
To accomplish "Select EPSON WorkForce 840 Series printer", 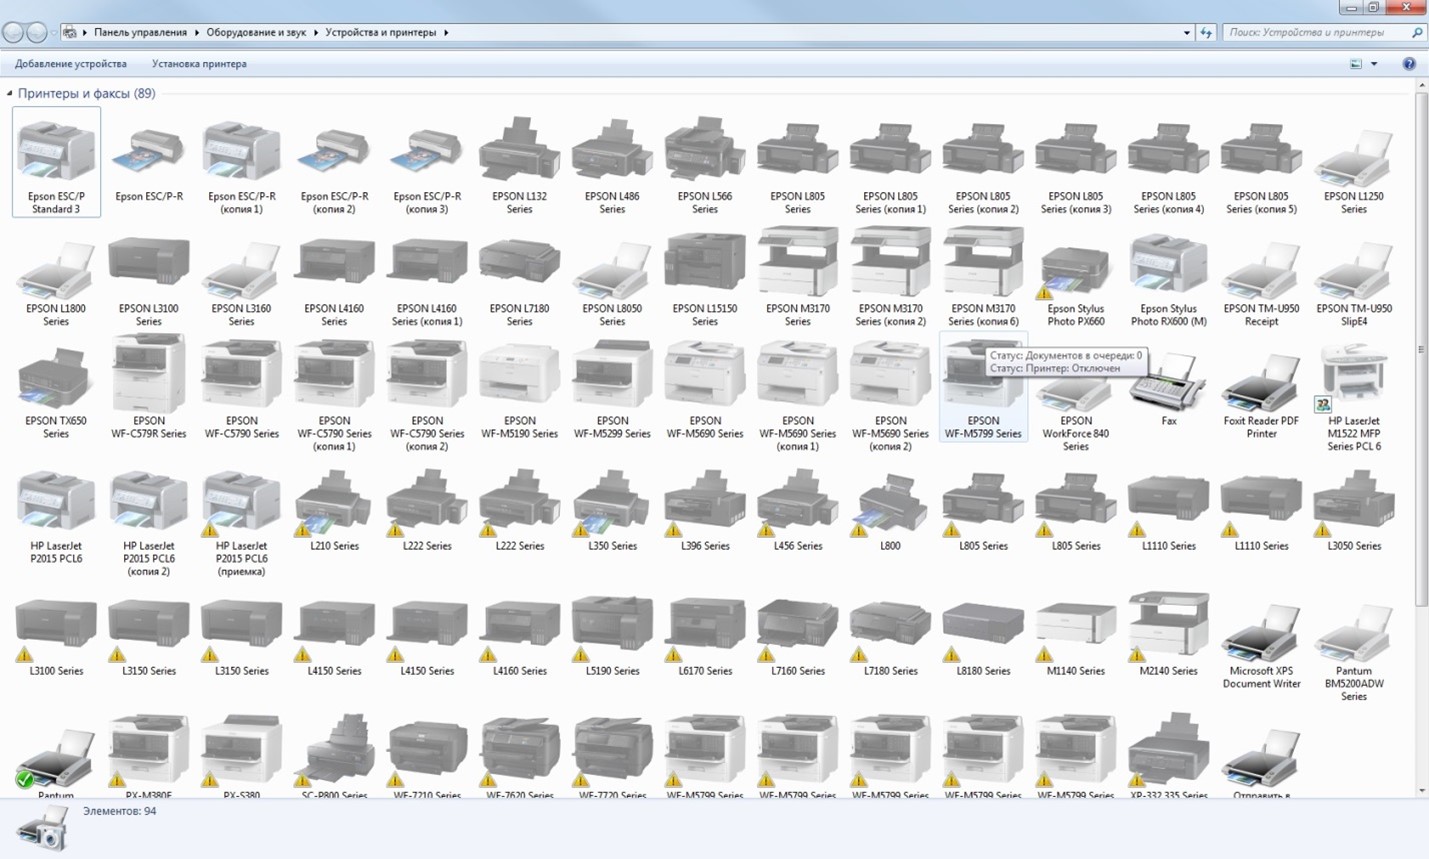I will click(1076, 414).
